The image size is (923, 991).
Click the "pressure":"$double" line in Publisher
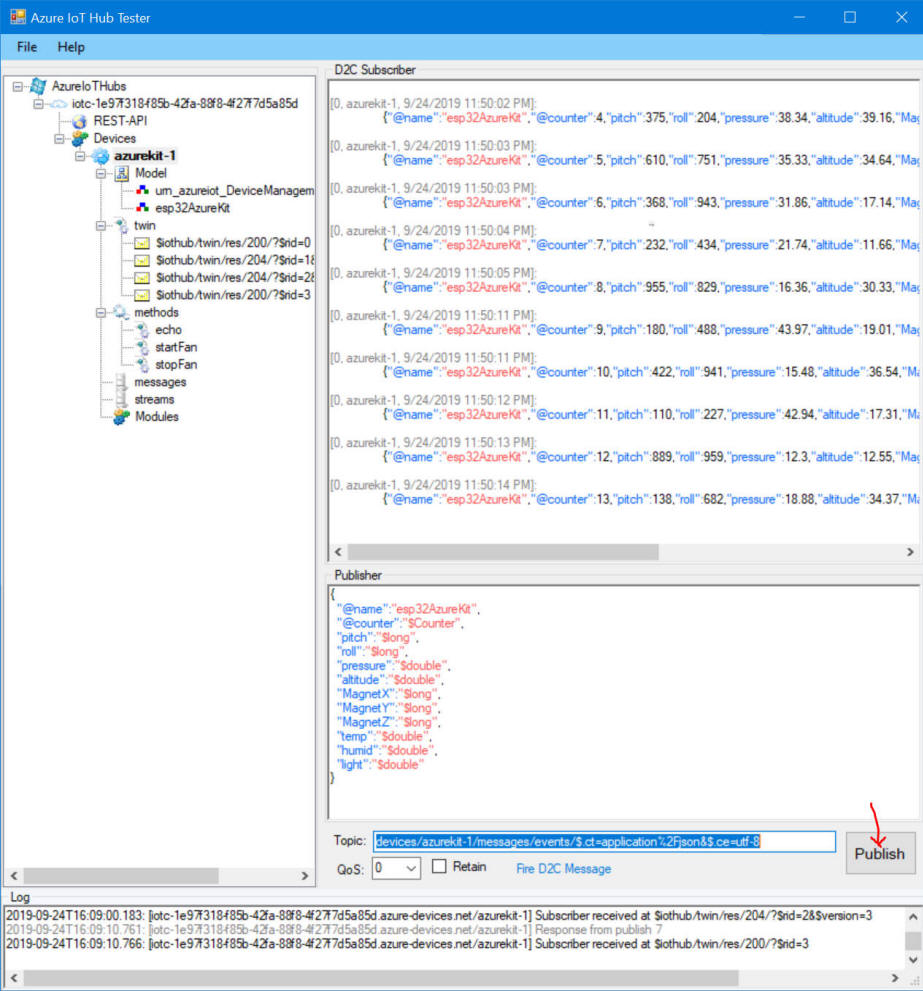[x=393, y=666]
